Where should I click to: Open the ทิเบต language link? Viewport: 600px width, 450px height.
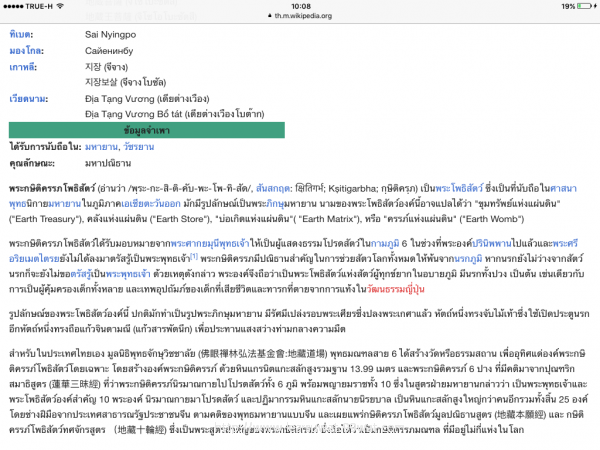tap(21, 34)
